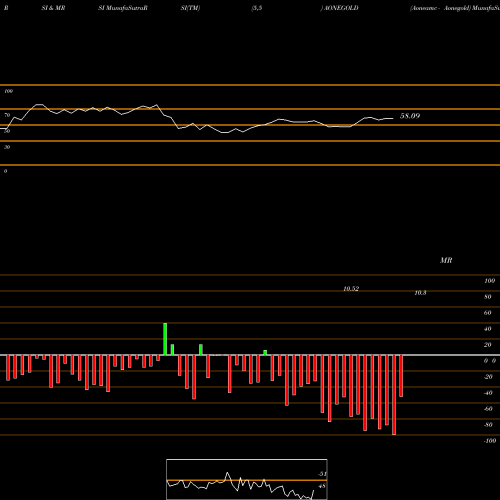Click the end of the white RSI line

click(x=393, y=118)
